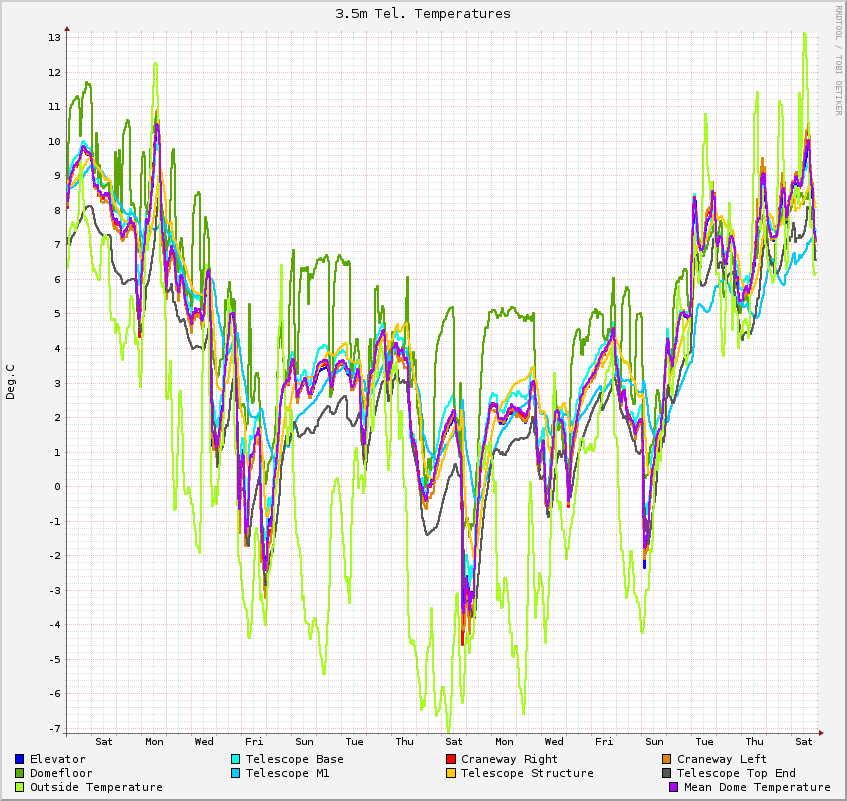Select the Telescope Structure legend text
Image resolution: width=847 pixels, height=801 pixels.
pos(527,773)
